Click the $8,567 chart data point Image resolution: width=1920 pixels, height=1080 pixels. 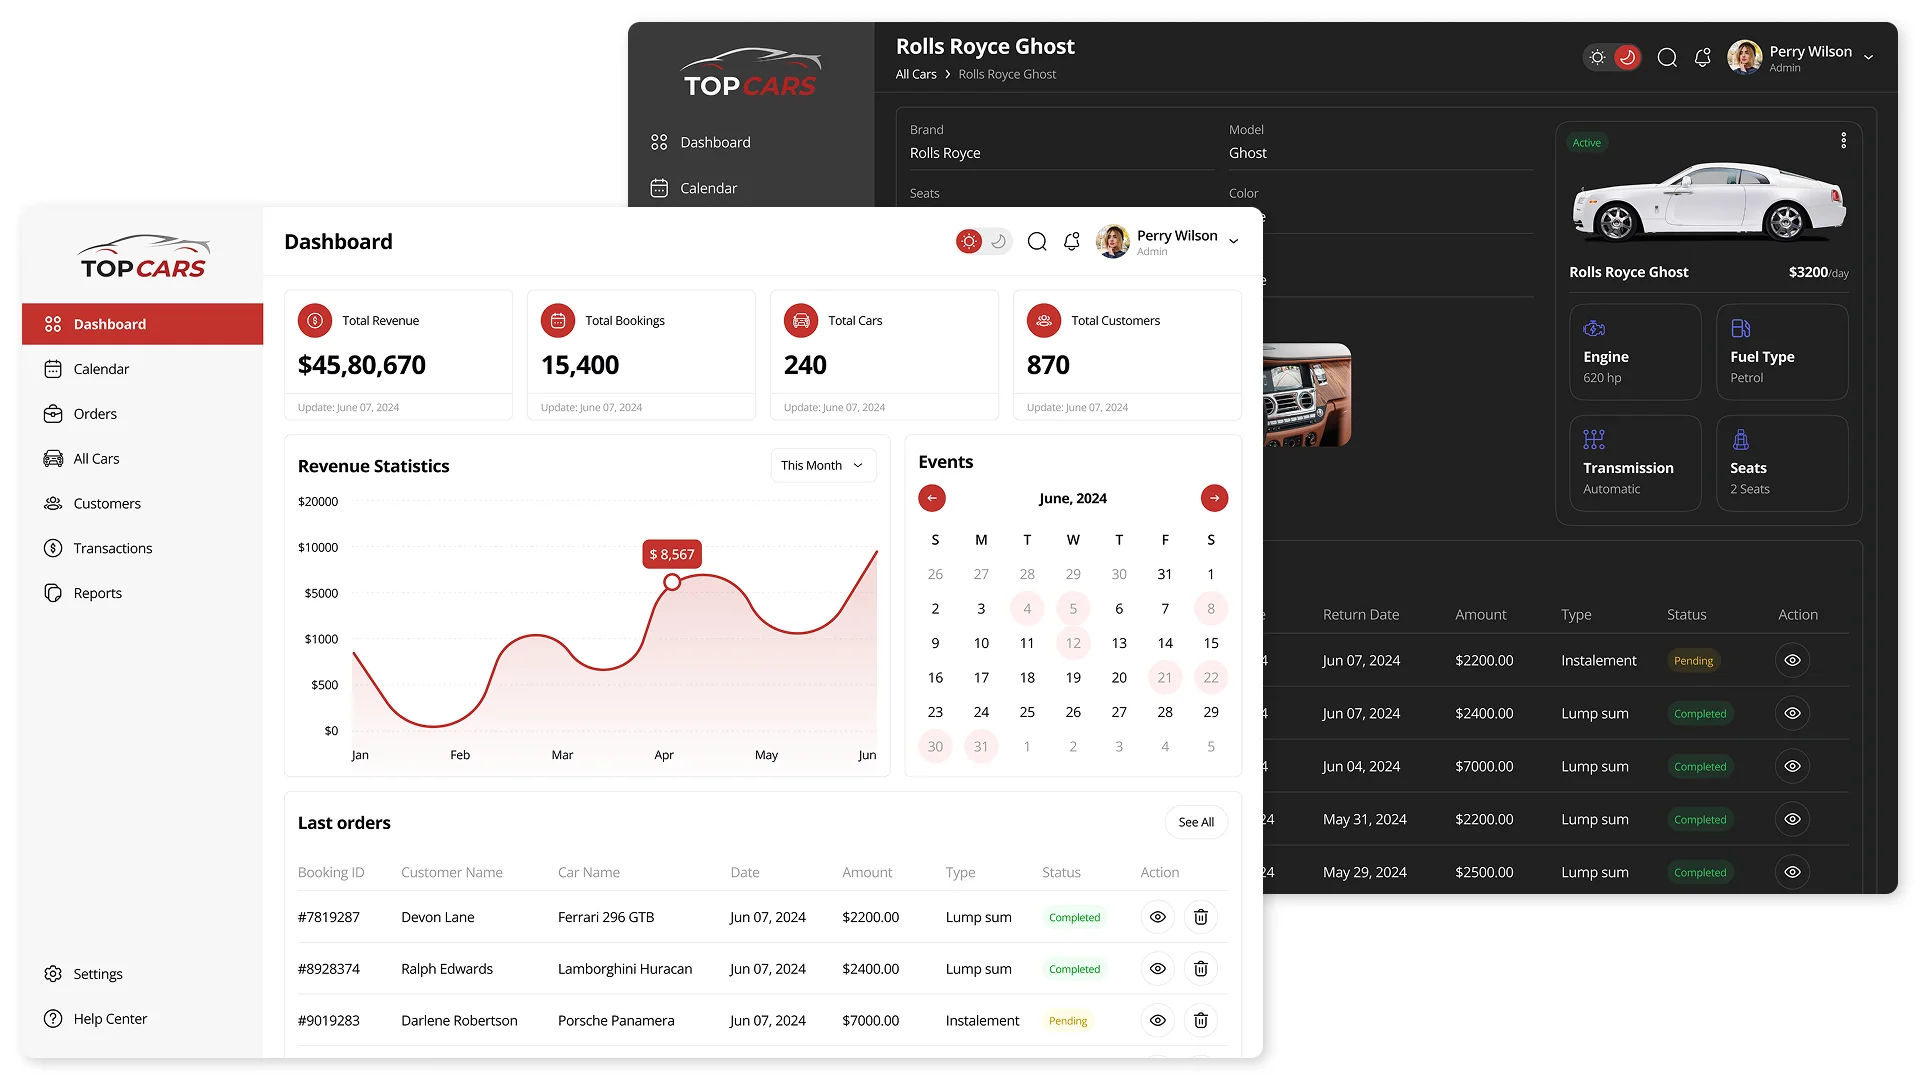pyautogui.click(x=672, y=582)
